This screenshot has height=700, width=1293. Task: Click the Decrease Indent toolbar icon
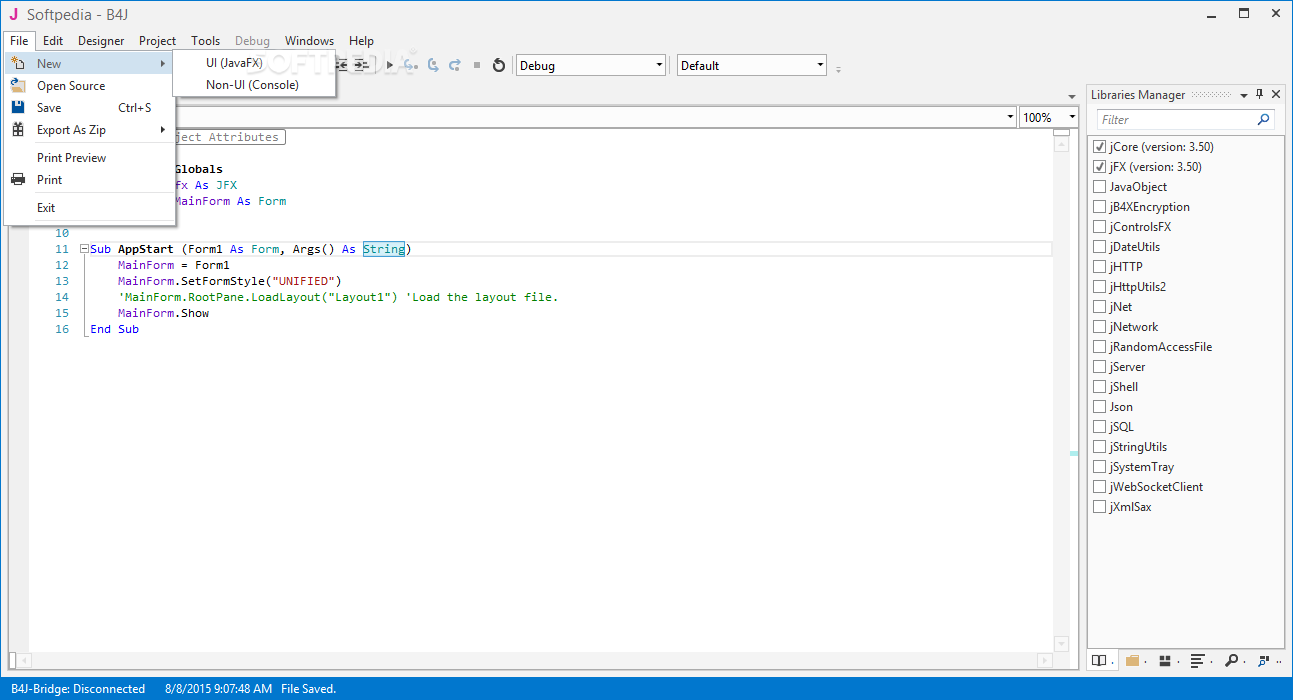pyautogui.click(x=342, y=65)
